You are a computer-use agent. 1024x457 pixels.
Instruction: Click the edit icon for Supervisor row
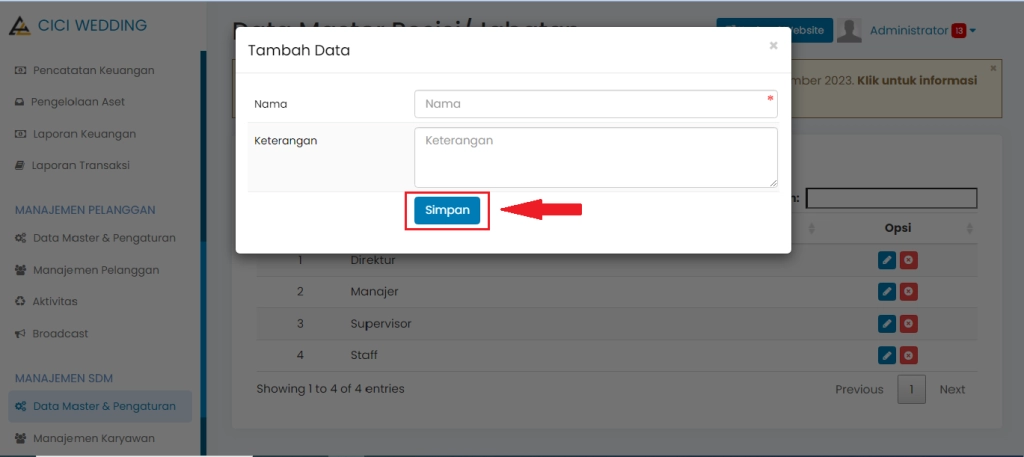pyautogui.click(x=886, y=324)
